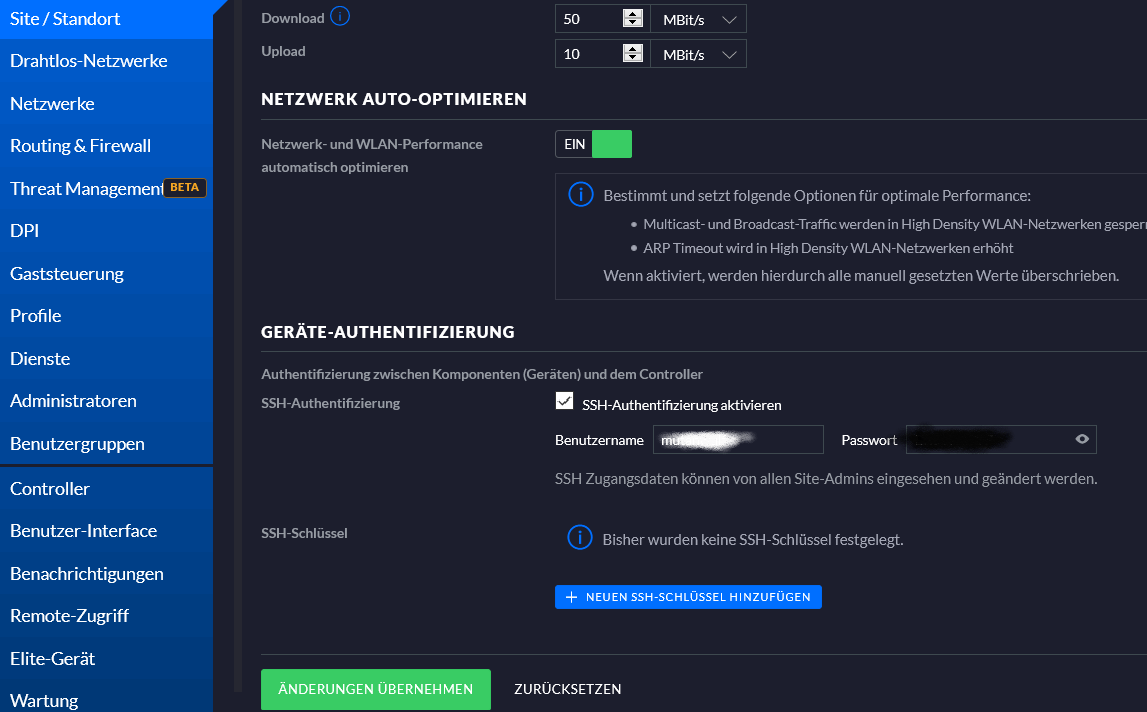Add a new SSH key
The image size is (1147, 712).
(688, 597)
